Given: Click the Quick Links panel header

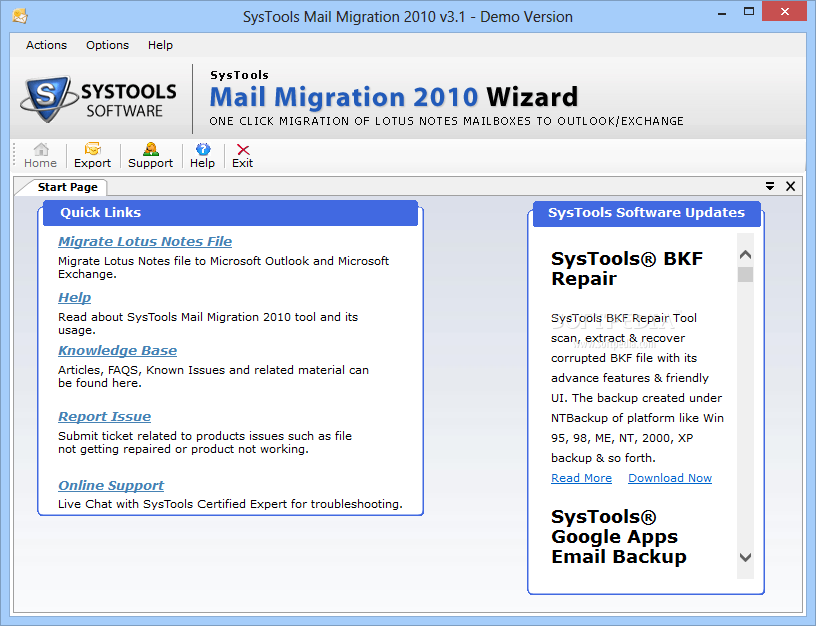Looking at the screenshot, I should pyautogui.click(x=230, y=213).
